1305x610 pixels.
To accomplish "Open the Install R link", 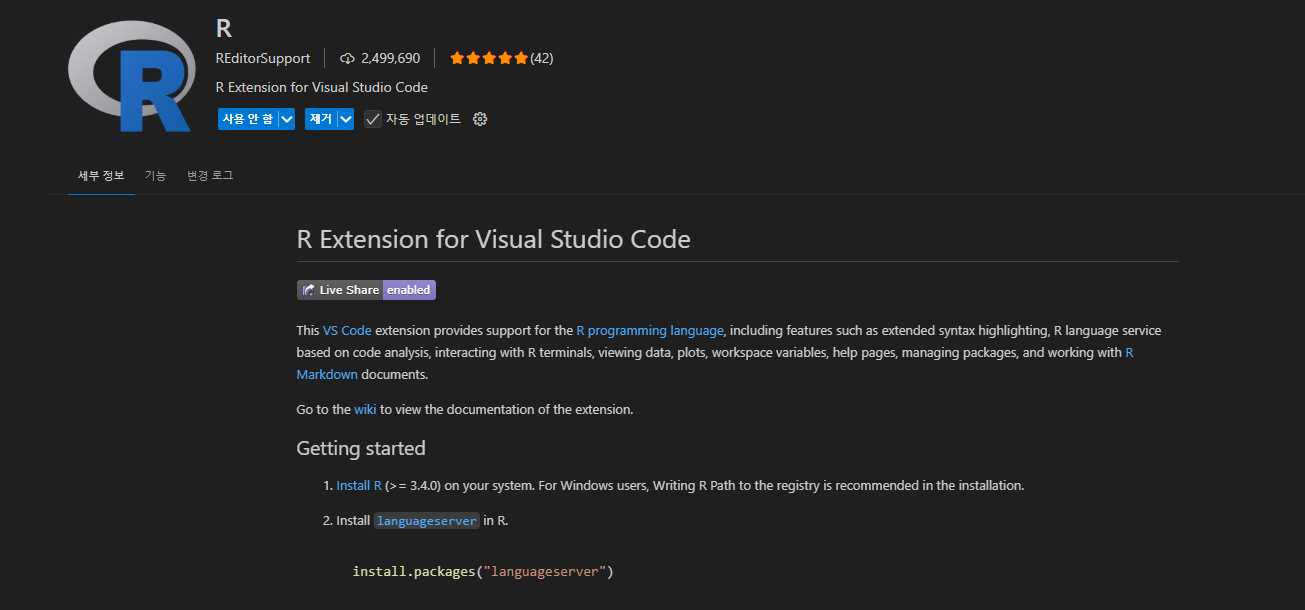I will tap(359, 485).
